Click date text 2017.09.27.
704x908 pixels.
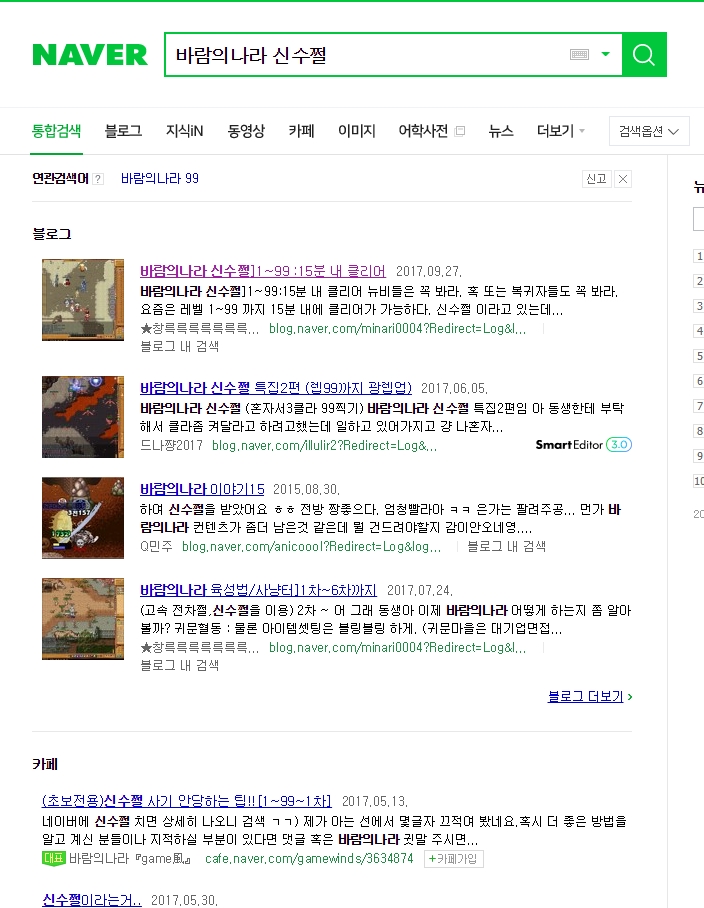coord(428,272)
